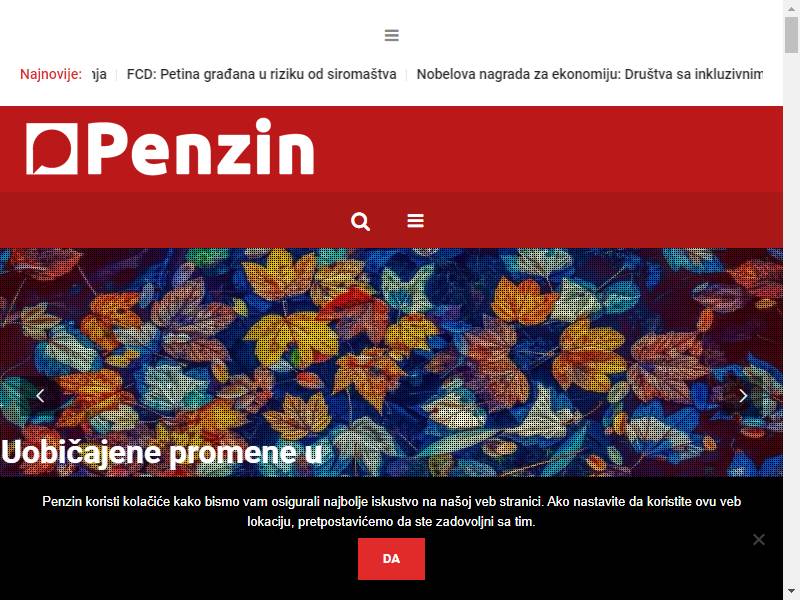Viewport: 800px width, 600px height.
Task: Click the scrollbar up arrow
Action: coord(791,7)
